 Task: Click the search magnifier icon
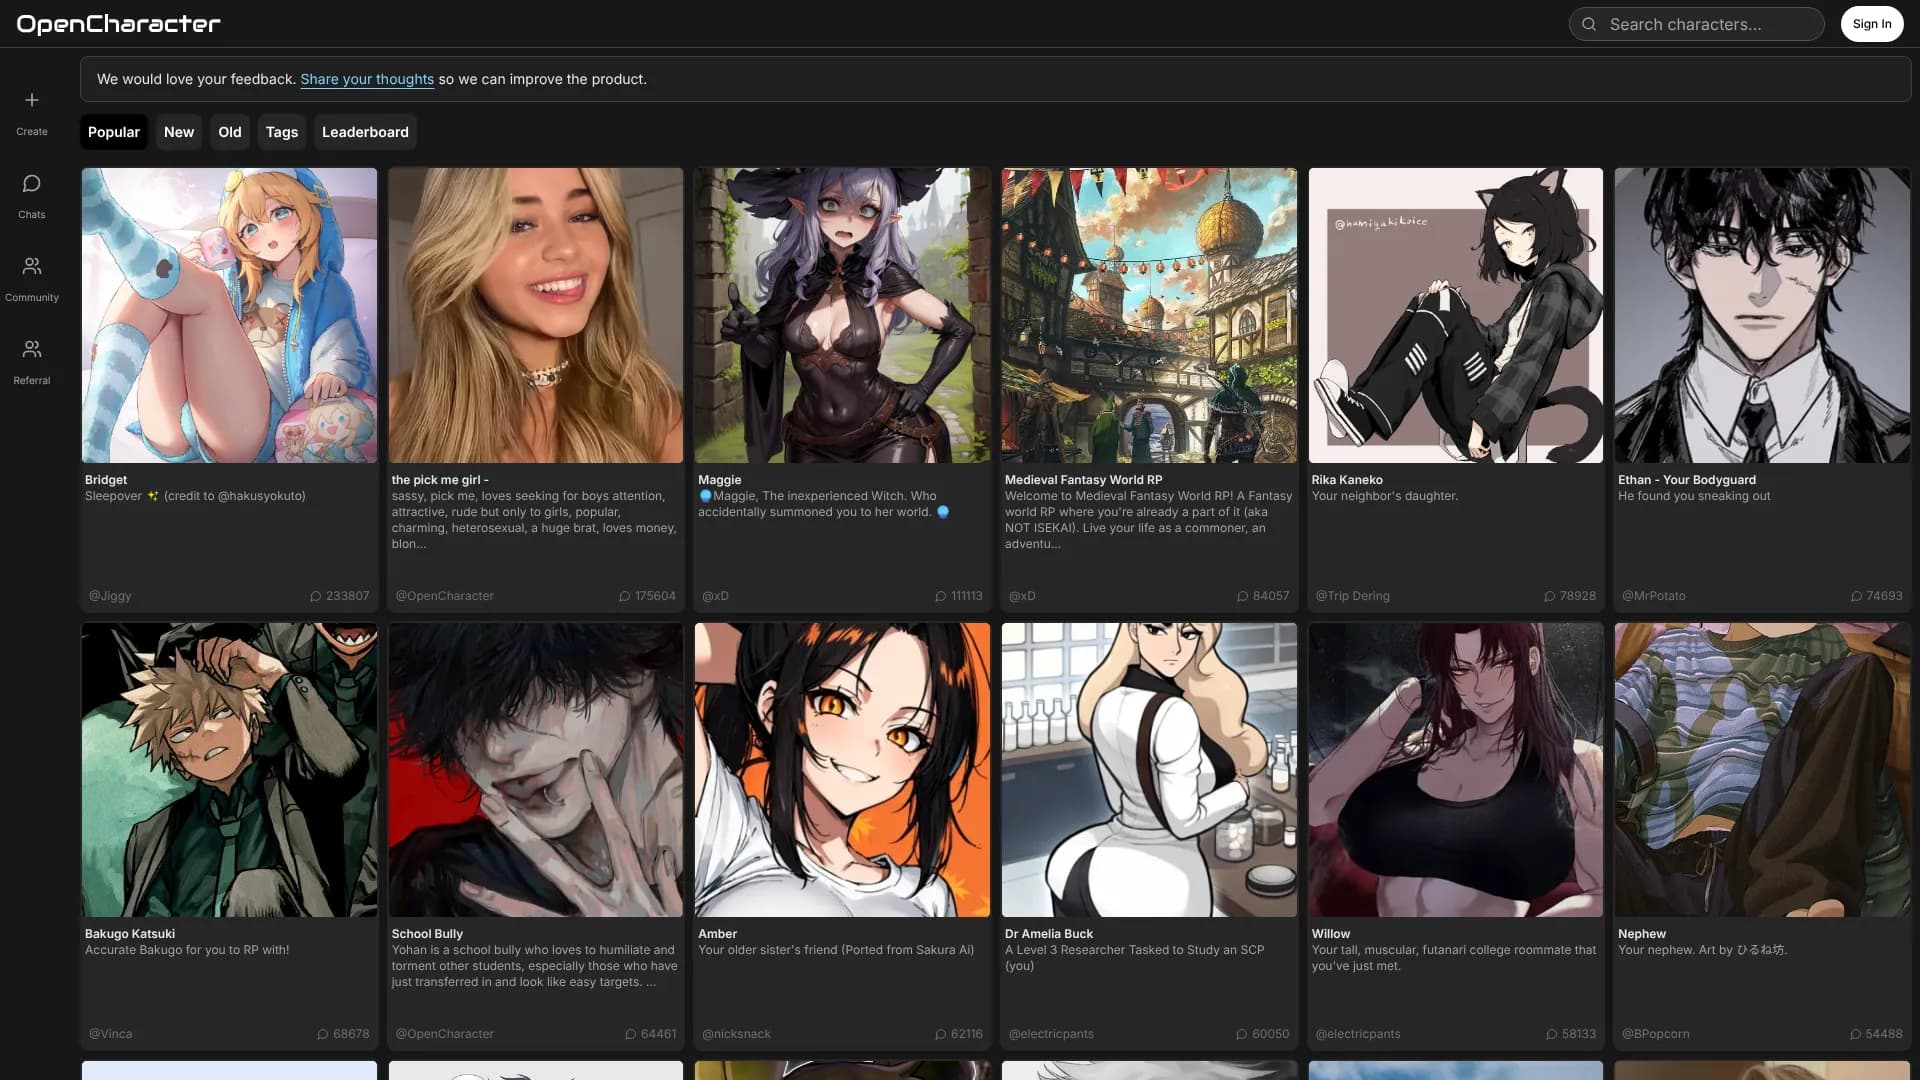pyautogui.click(x=1589, y=24)
